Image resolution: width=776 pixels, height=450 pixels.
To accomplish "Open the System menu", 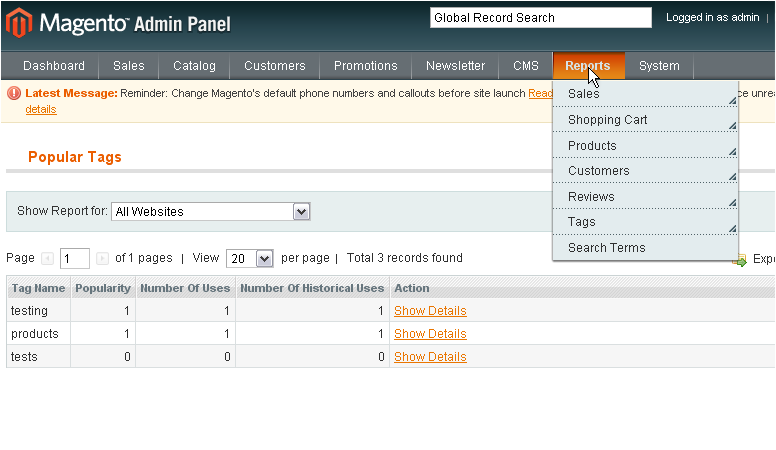I will click(x=659, y=66).
